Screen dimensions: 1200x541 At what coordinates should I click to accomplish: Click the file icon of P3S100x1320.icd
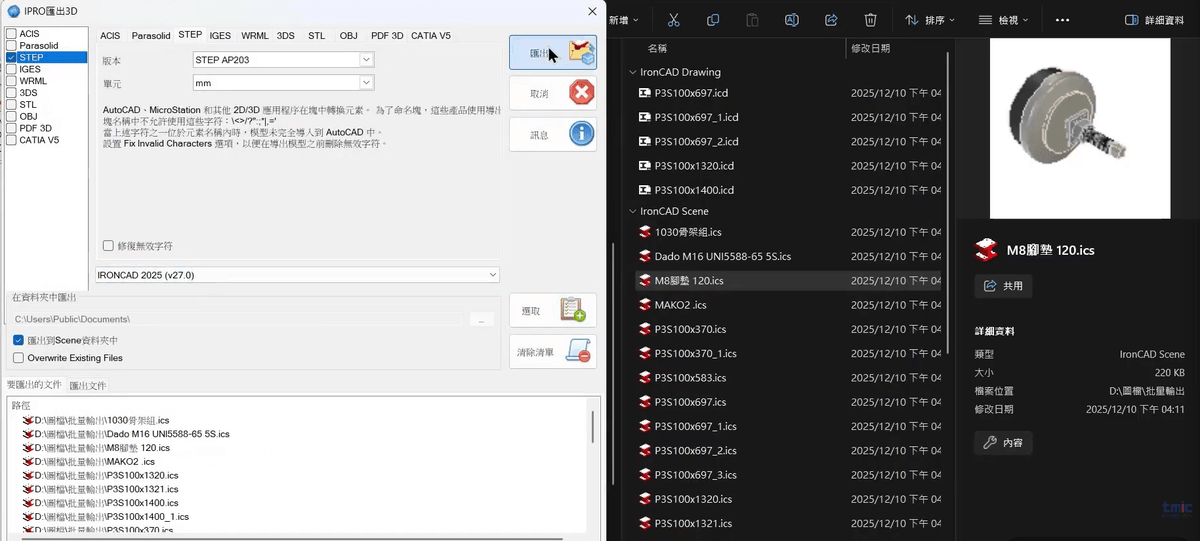tap(645, 166)
